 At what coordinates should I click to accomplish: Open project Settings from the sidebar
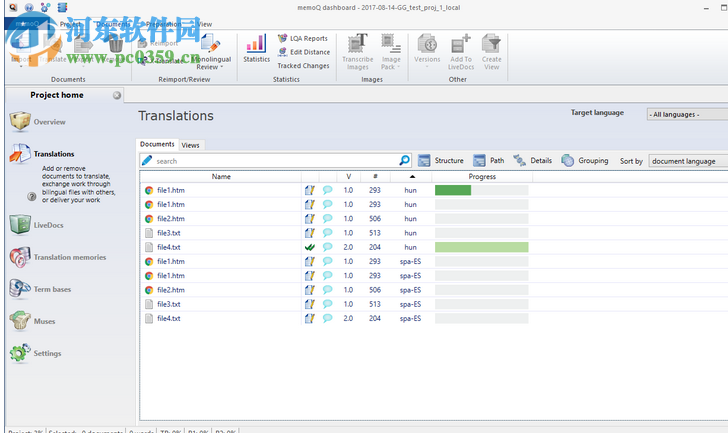pos(35,353)
